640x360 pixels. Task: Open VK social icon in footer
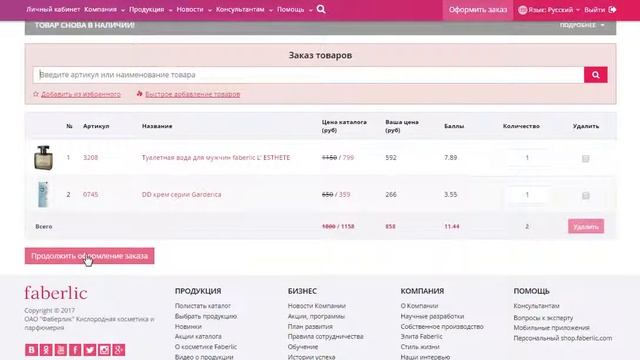coord(31,350)
